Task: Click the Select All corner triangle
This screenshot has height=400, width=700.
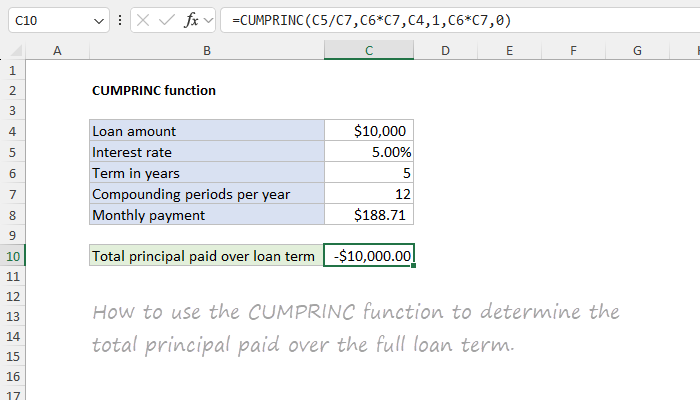Action: pyautogui.click(x=16, y=51)
